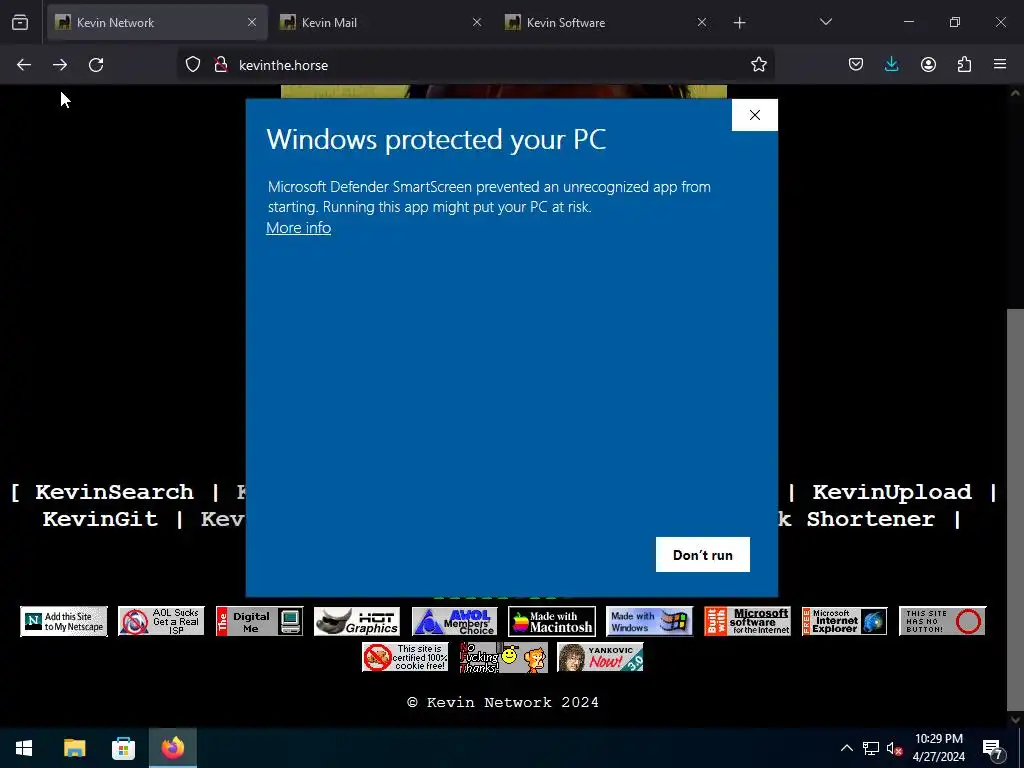Open the clock showing 10:29 PM
The width and height of the screenshot is (1024, 768).
(x=939, y=748)
